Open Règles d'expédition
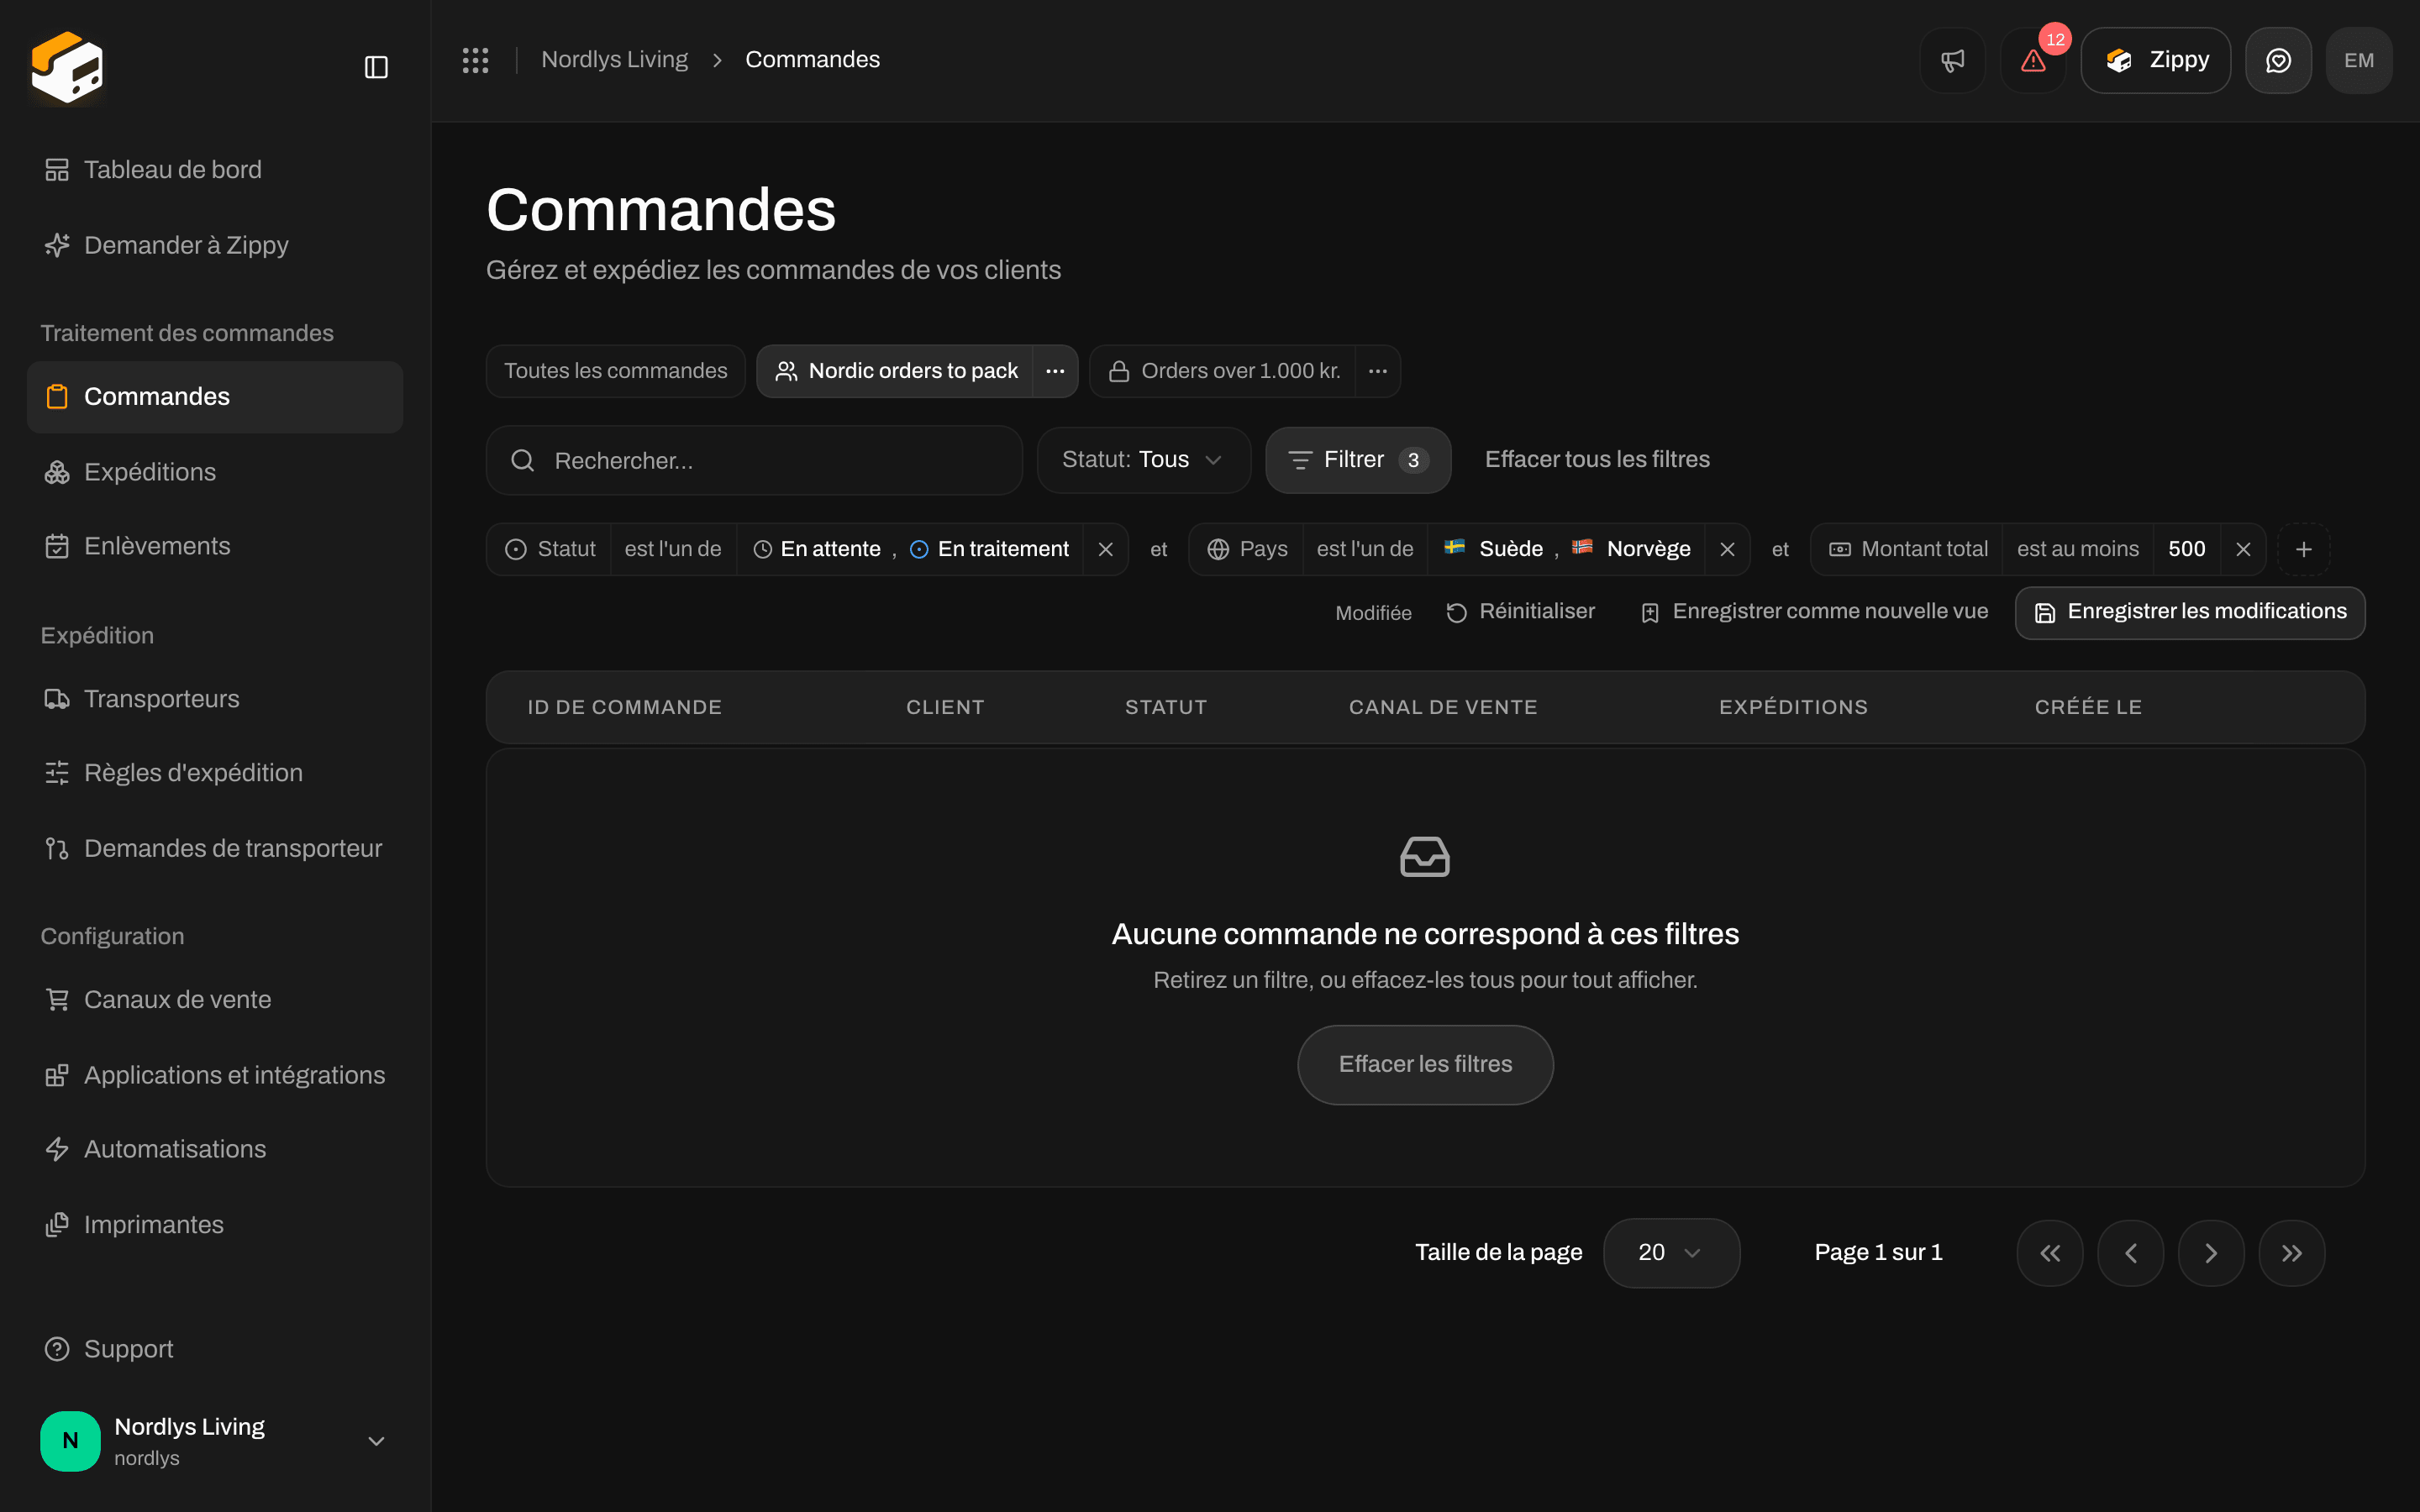This screenshot has width=2420, height=1512. coord(215,773)
